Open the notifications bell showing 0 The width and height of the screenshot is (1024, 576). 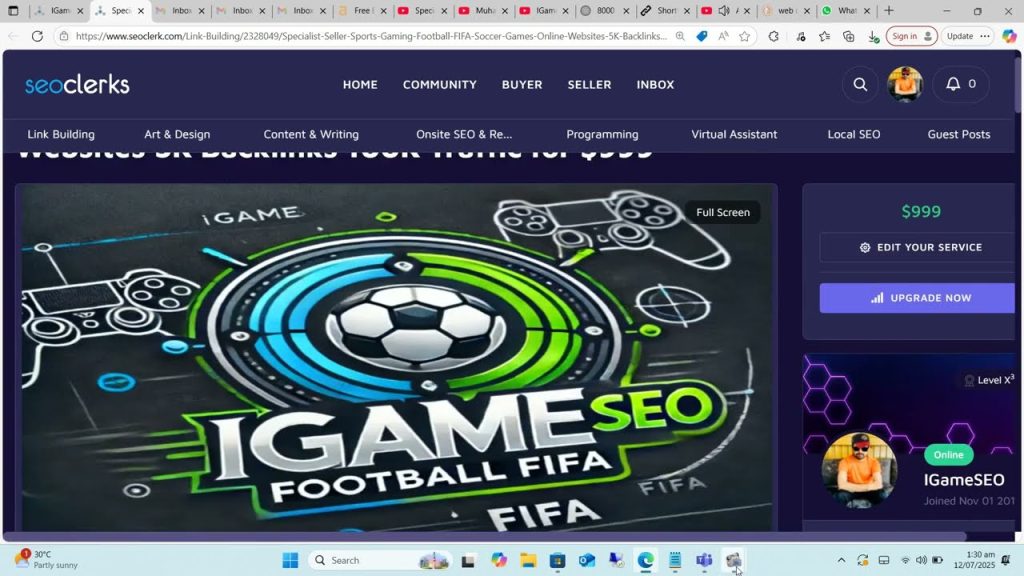(961, 84)
